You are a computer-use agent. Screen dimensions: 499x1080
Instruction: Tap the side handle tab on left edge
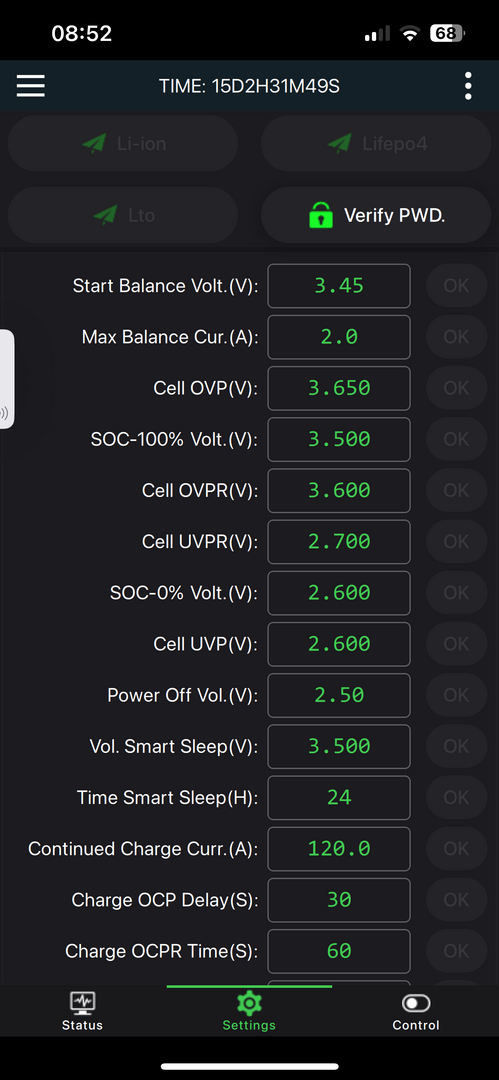click(6, 379)
